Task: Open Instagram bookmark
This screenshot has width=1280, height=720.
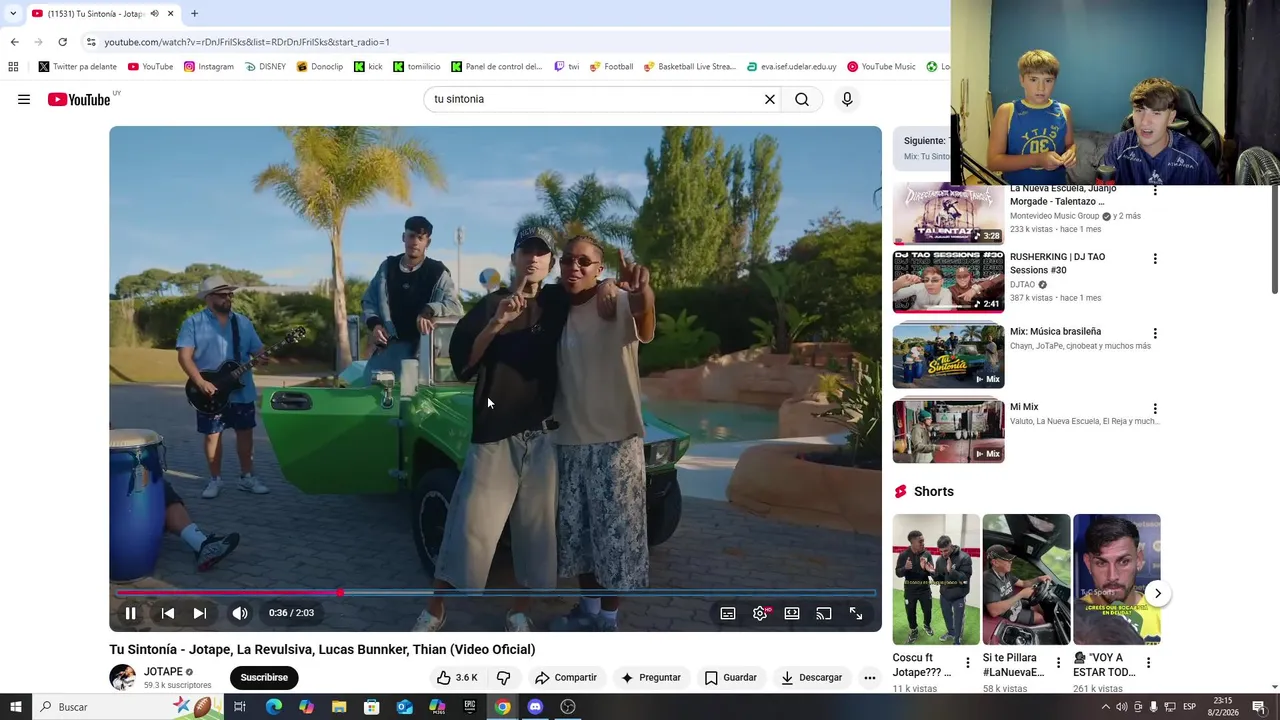Action: pos(209,67)
